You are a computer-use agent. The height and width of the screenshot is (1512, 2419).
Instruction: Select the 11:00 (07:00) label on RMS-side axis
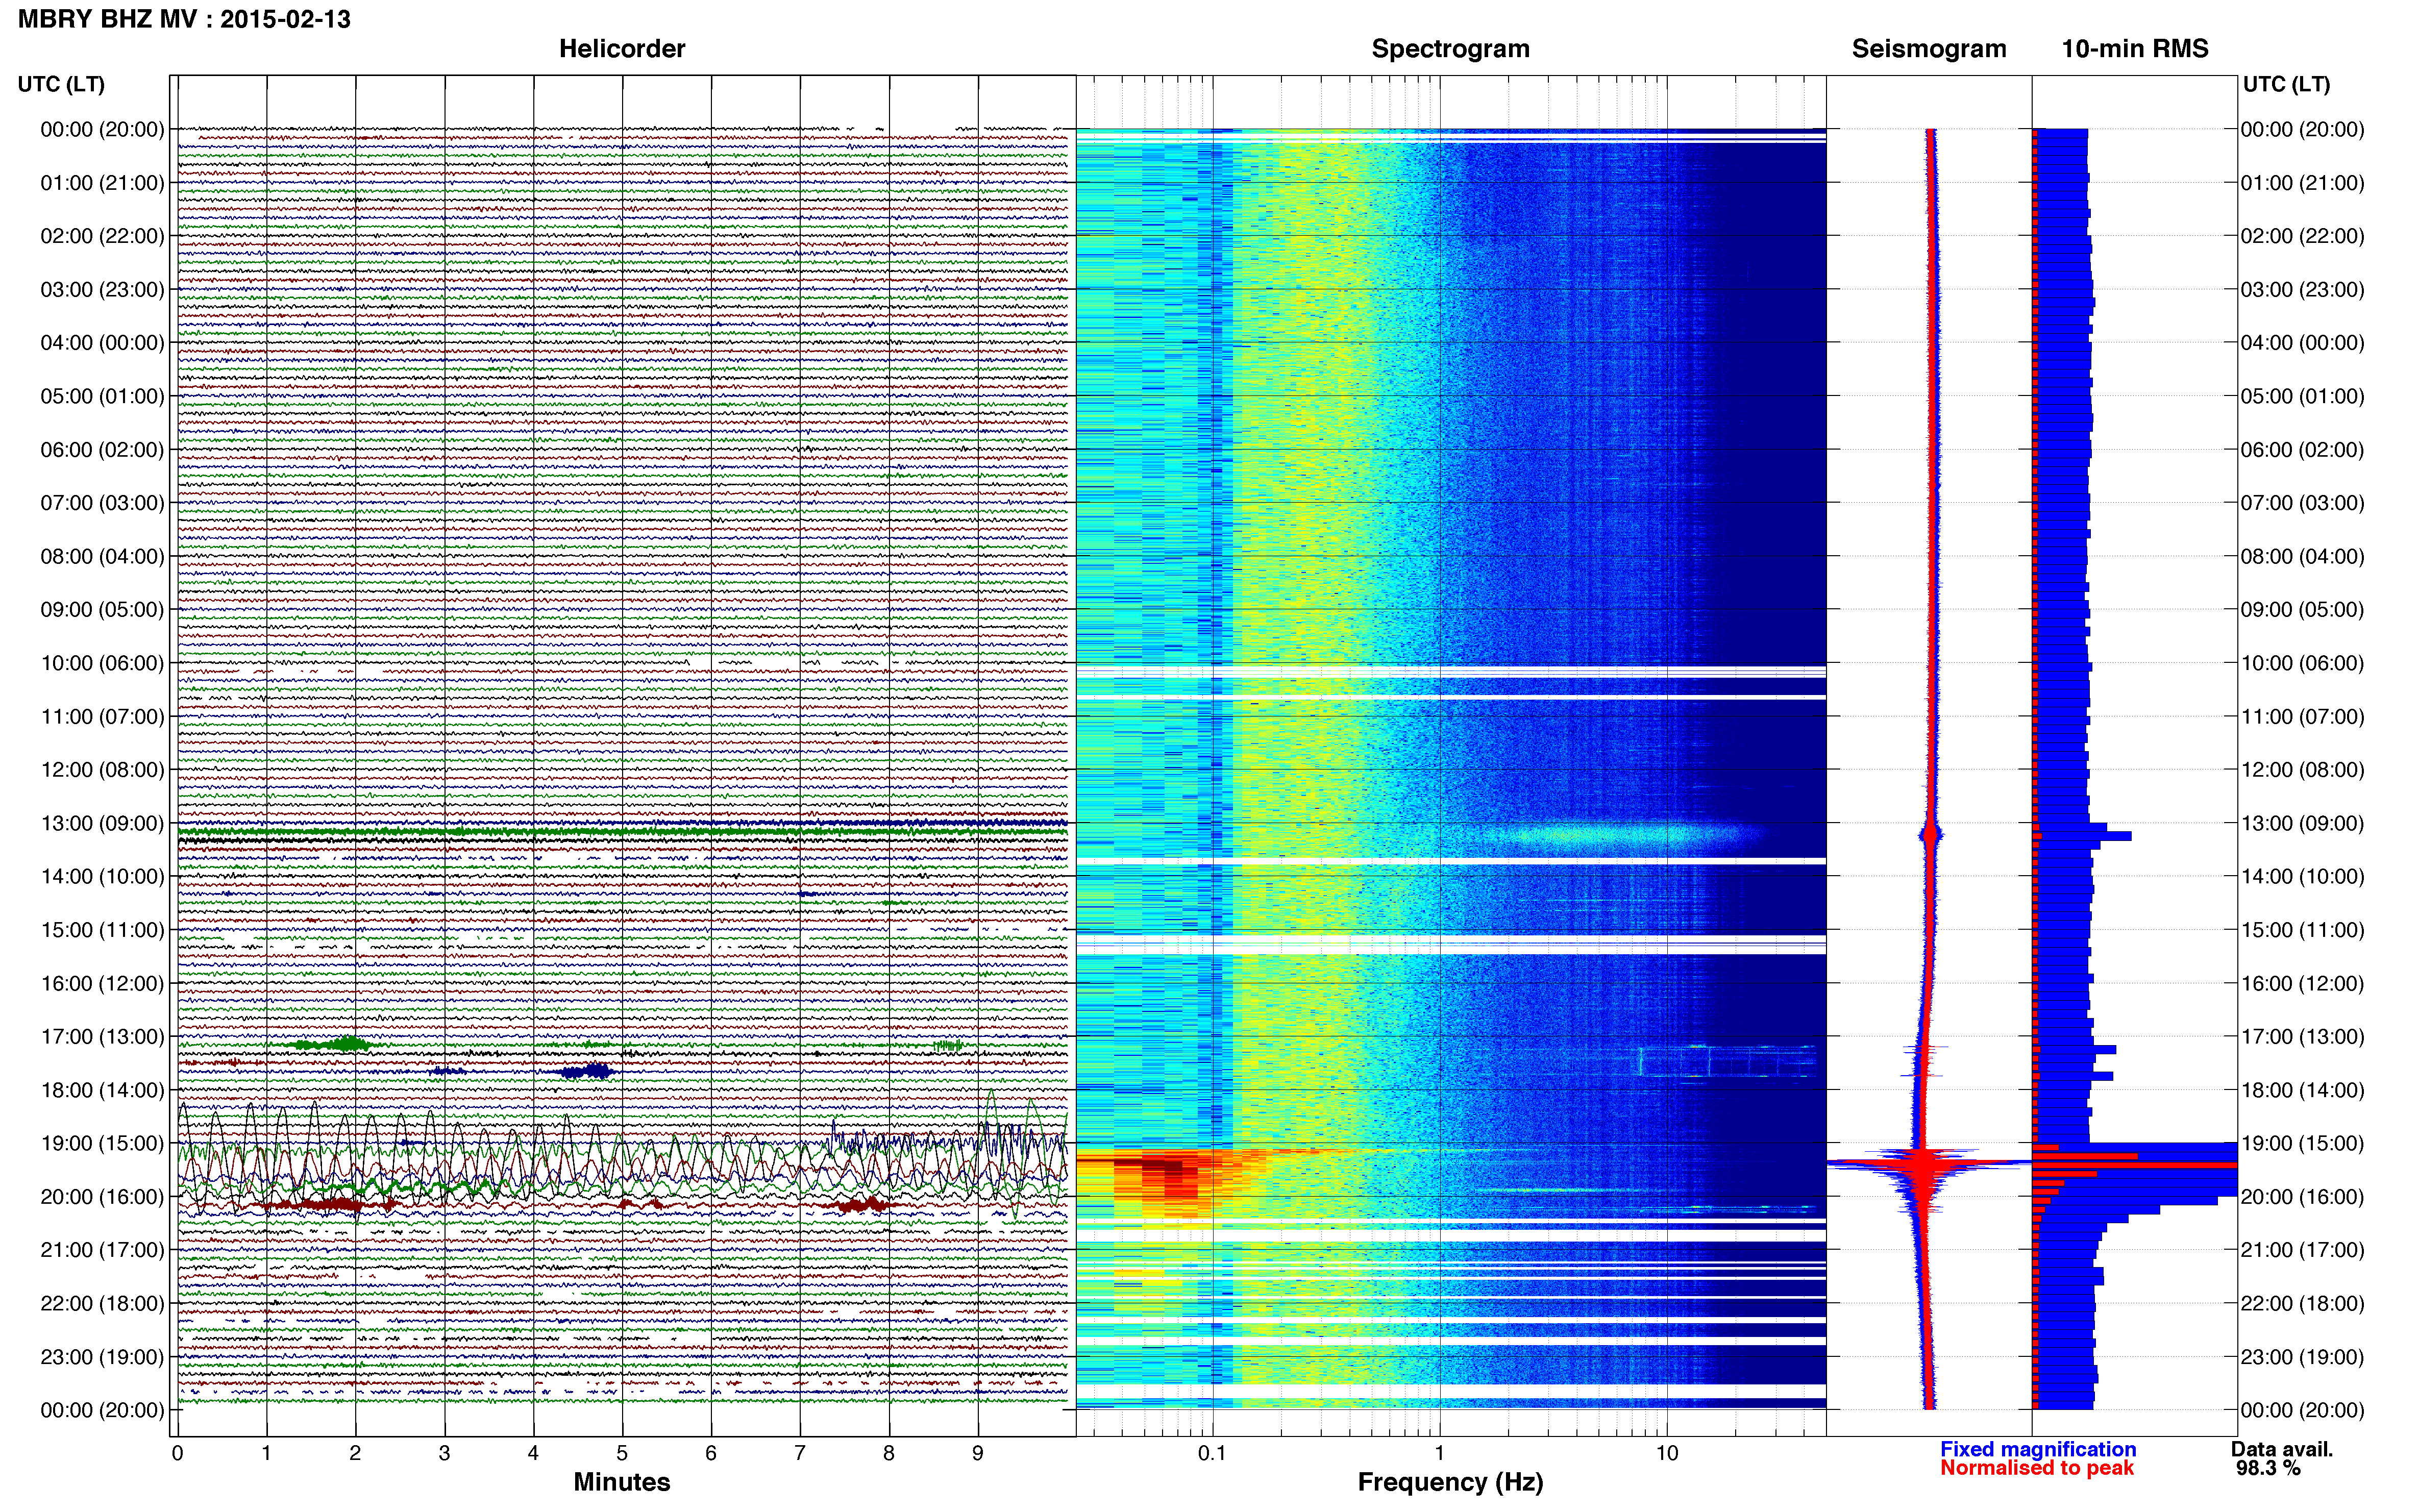2302,717
